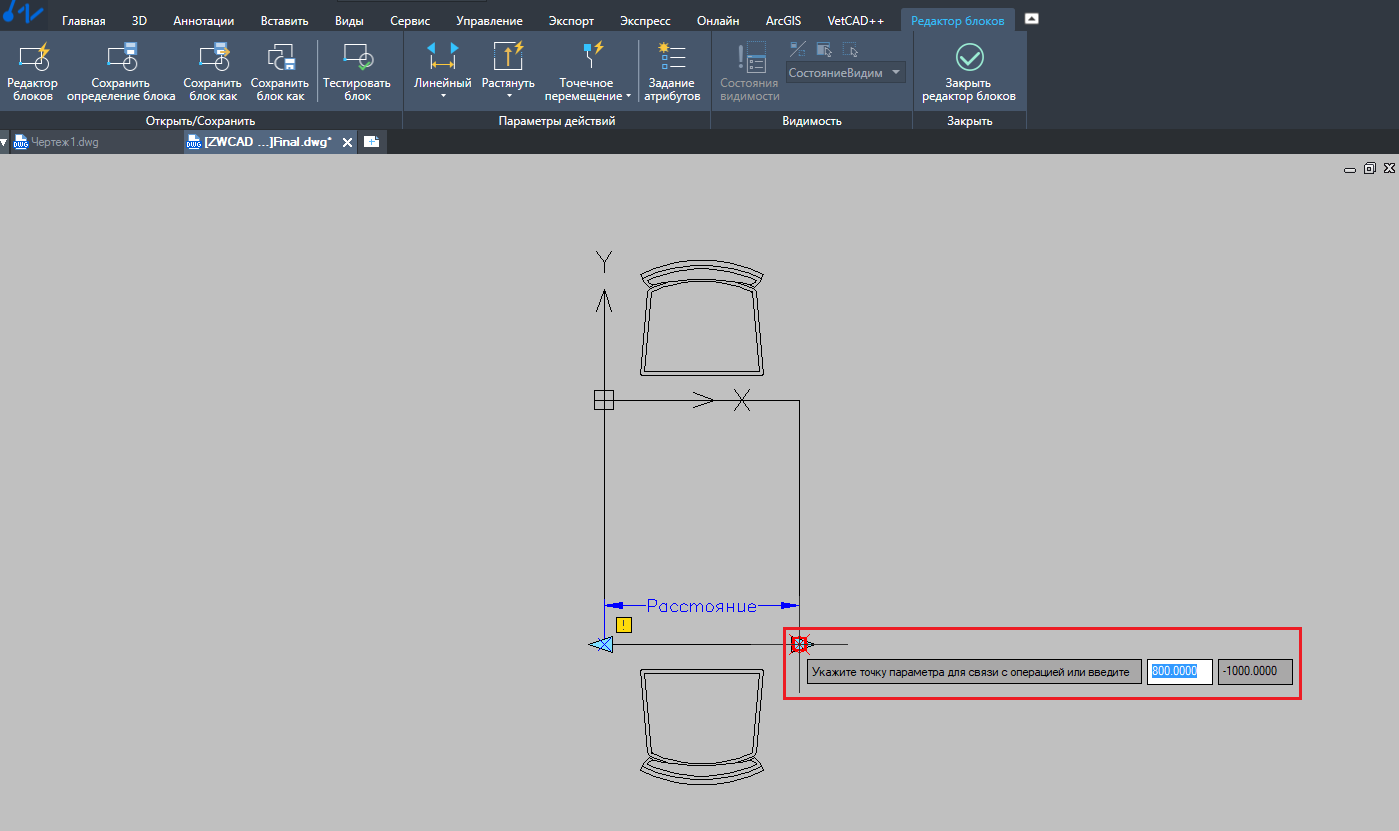Image resolution: width=1399 pixels, height=831 pixels.
Task: Click Сохранить блок как with yellow arrow icon
Action: click(212, 71)
